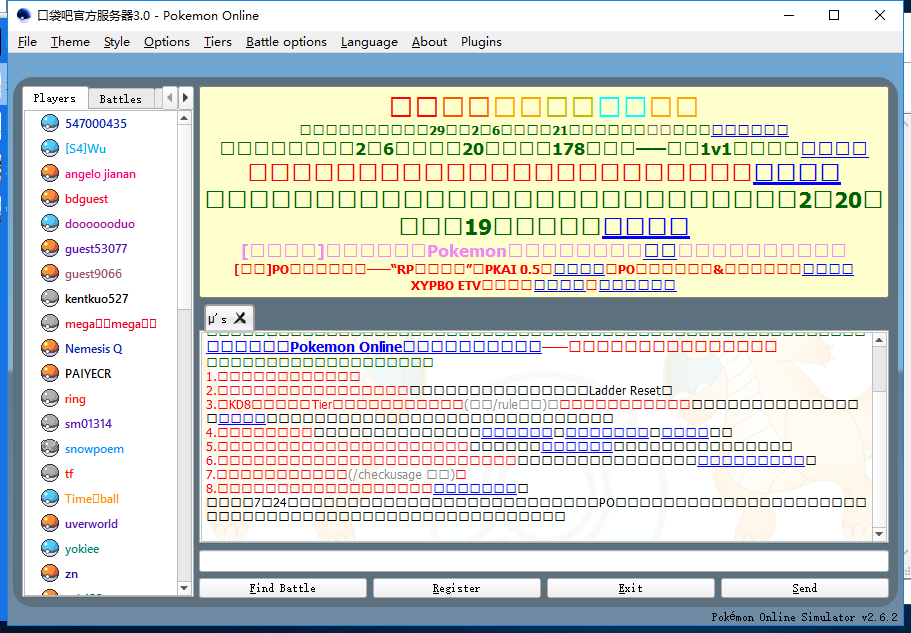
Task: Switch to the Players tab
Action: 55,98
